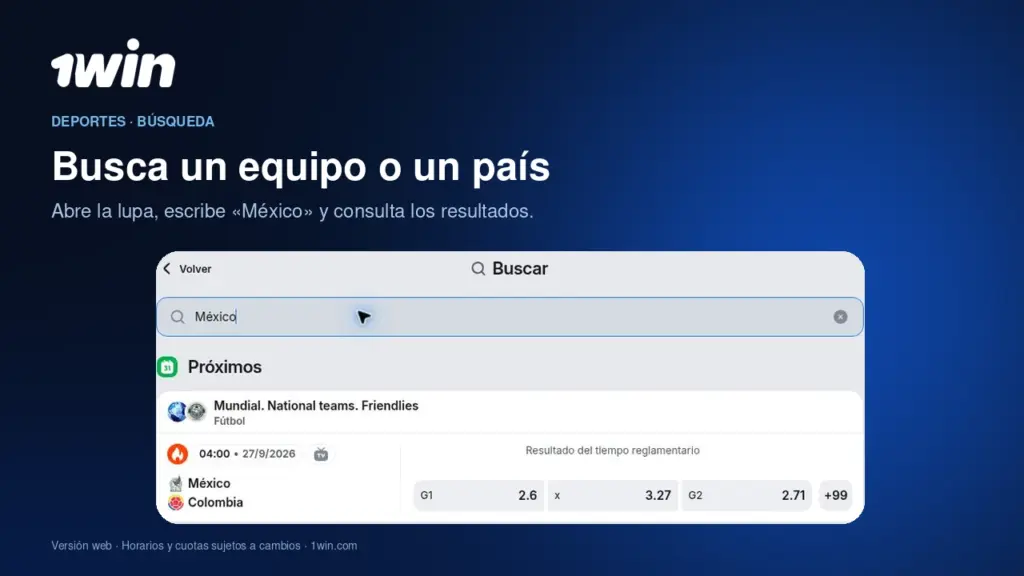Click the globe league icon
1024x576 pixels.
[177, 411]
